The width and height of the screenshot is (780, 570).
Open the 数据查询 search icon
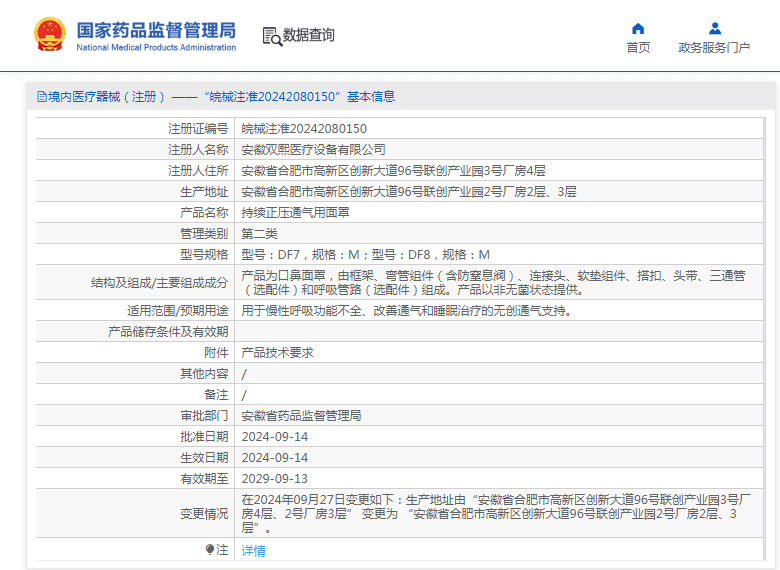[272, 36]
